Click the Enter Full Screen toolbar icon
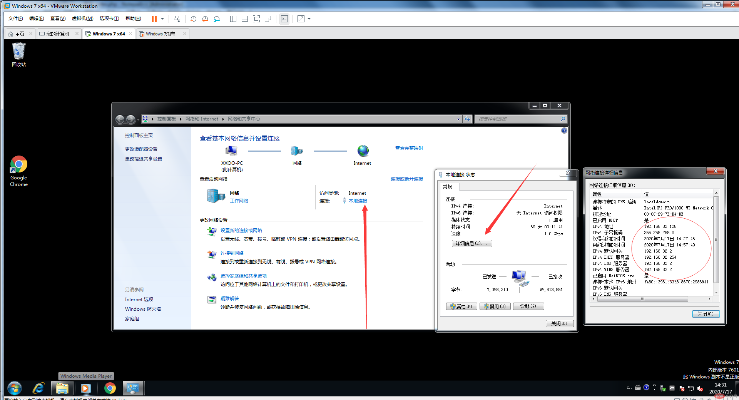Image resolution: width=739 pixels, height=400 pixels. tap(257, 19)
